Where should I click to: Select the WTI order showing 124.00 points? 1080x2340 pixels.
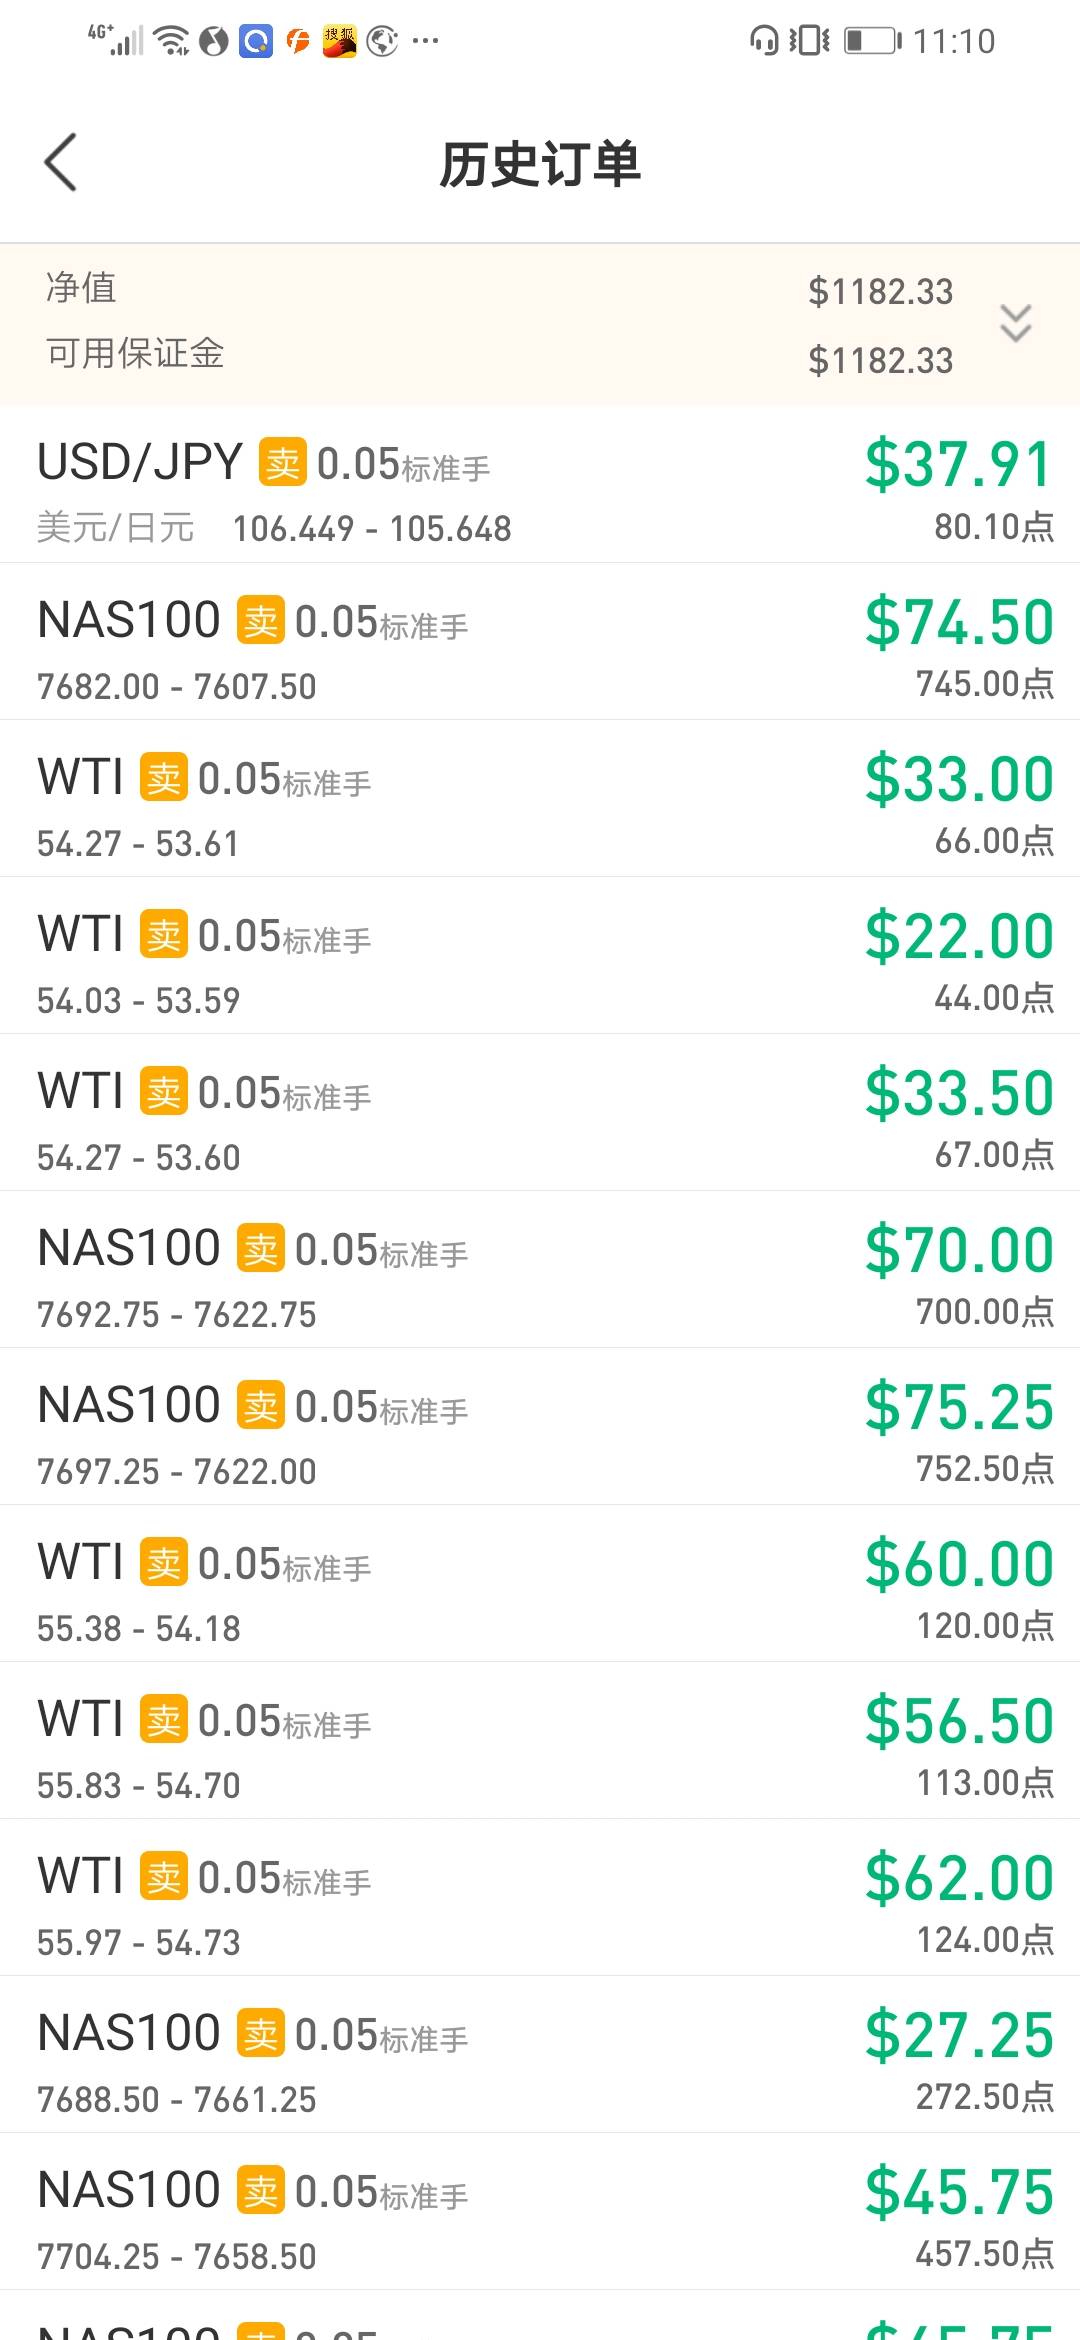540,1897
